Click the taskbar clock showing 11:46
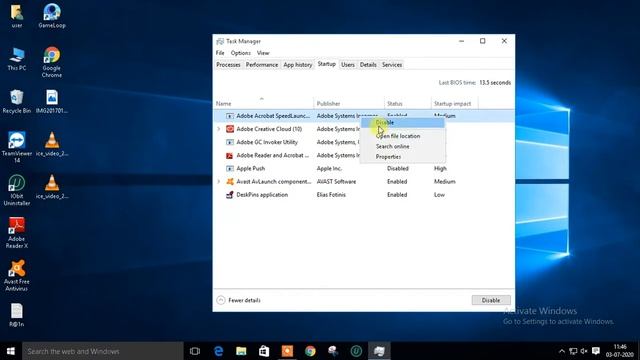 [x=620, y=351]
